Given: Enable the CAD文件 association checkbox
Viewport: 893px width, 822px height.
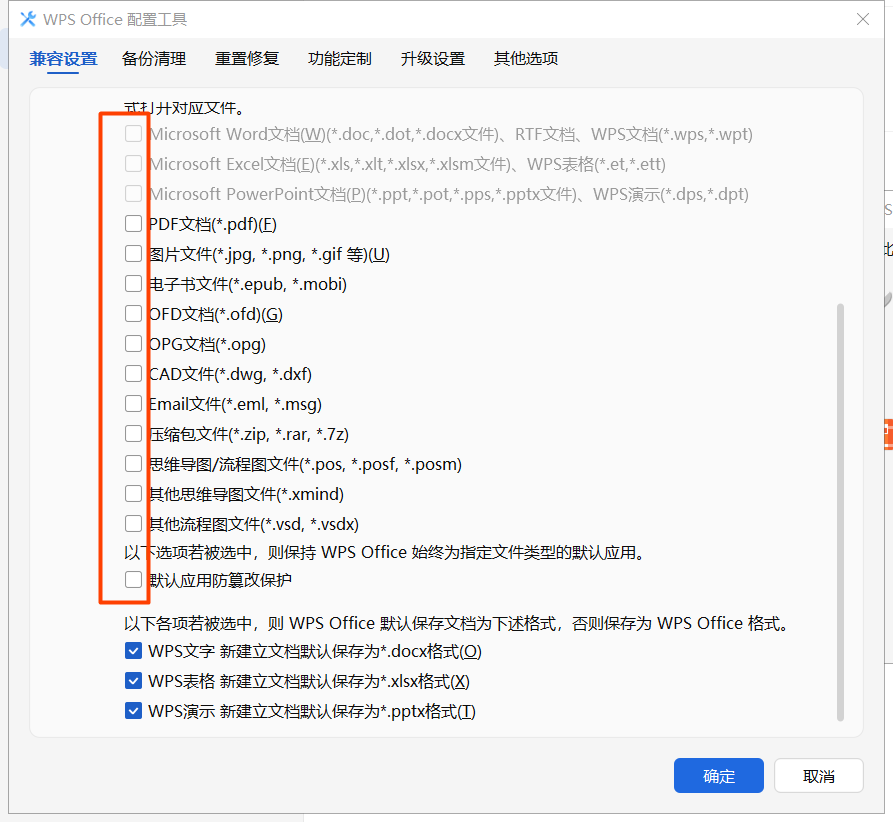Looking at the screenshot, I should (133, 373).
